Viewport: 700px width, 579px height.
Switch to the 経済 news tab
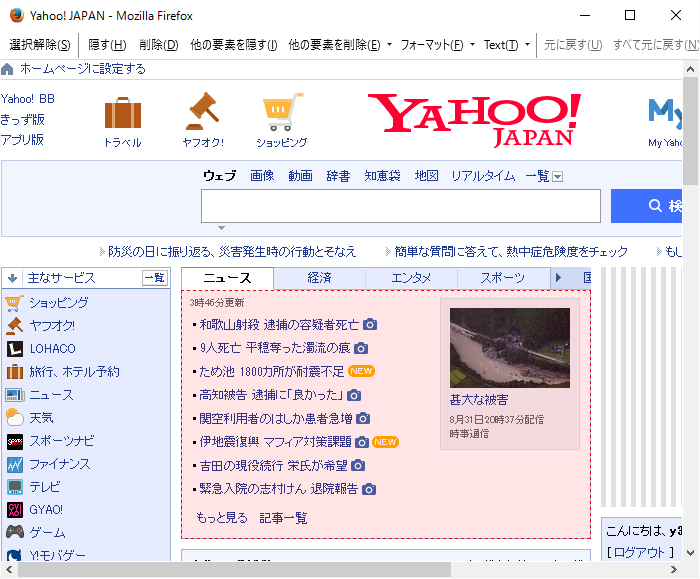320,278
